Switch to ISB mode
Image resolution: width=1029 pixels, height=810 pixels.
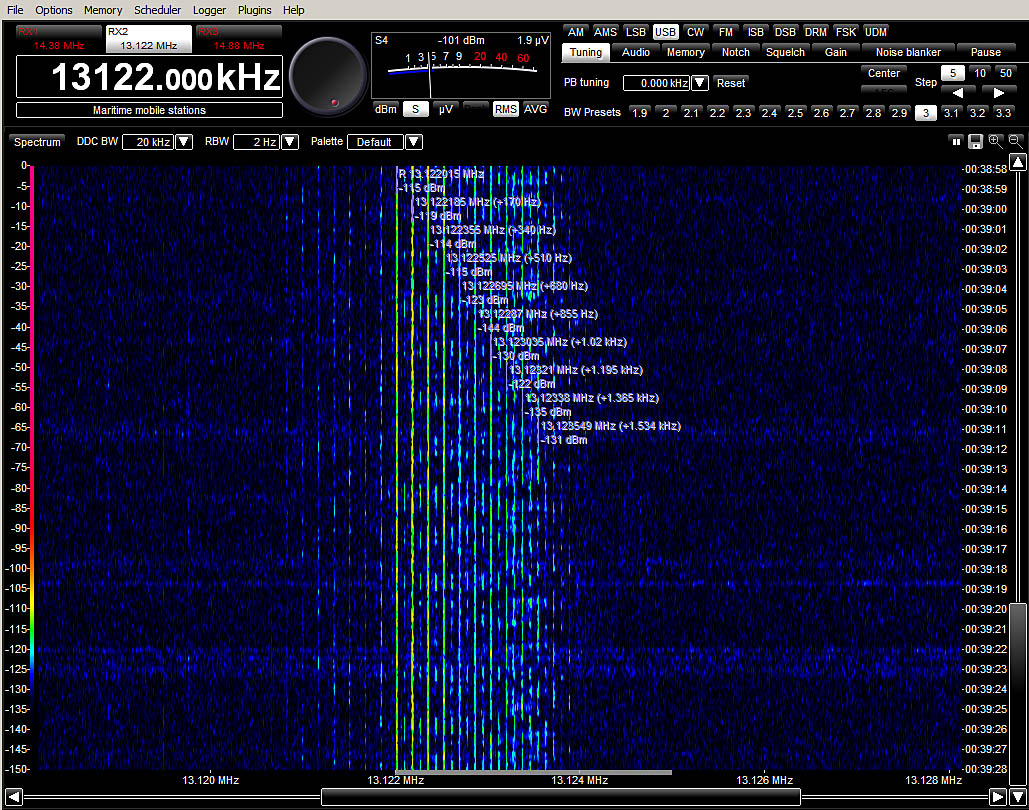pos(755,32)
